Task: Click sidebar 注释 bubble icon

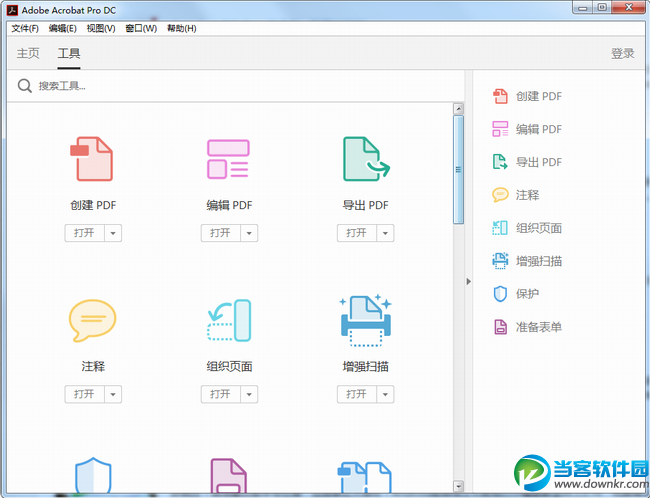Action: click(500, 194)
